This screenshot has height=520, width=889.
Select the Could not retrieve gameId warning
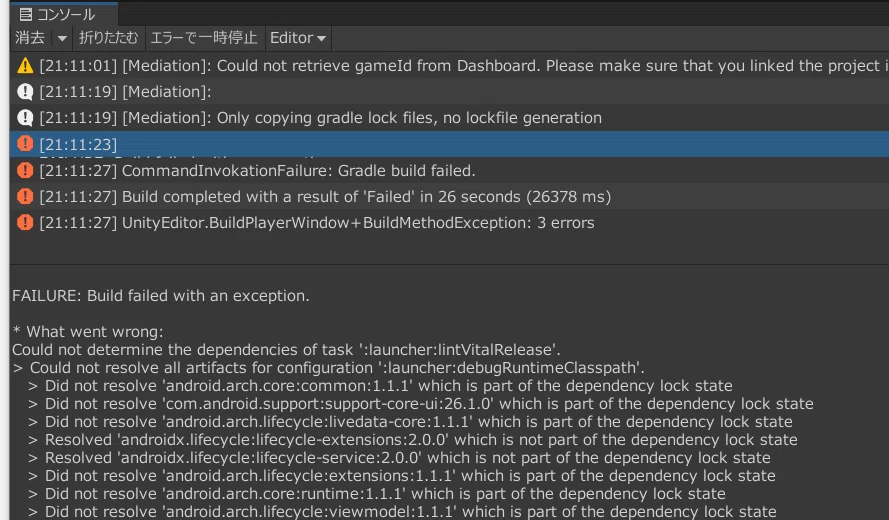click(449, 66)
